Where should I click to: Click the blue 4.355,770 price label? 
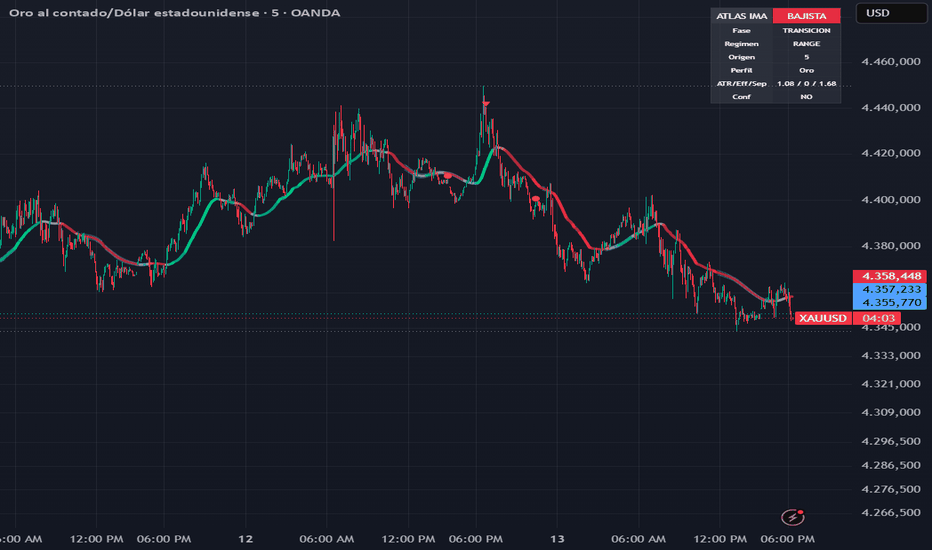[x=890, y=302]
